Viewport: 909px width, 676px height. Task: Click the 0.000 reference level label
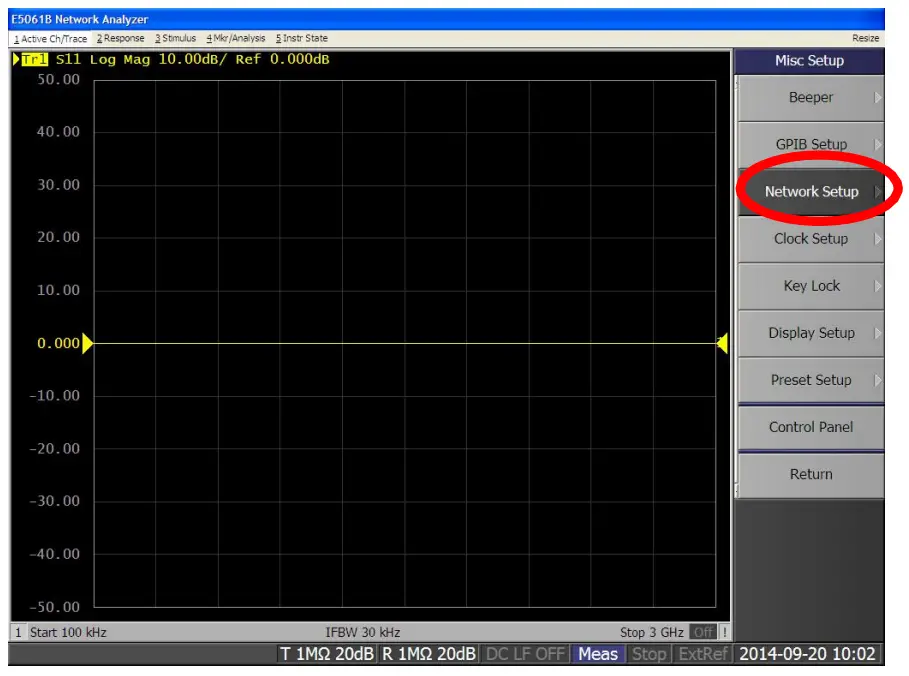59,343
